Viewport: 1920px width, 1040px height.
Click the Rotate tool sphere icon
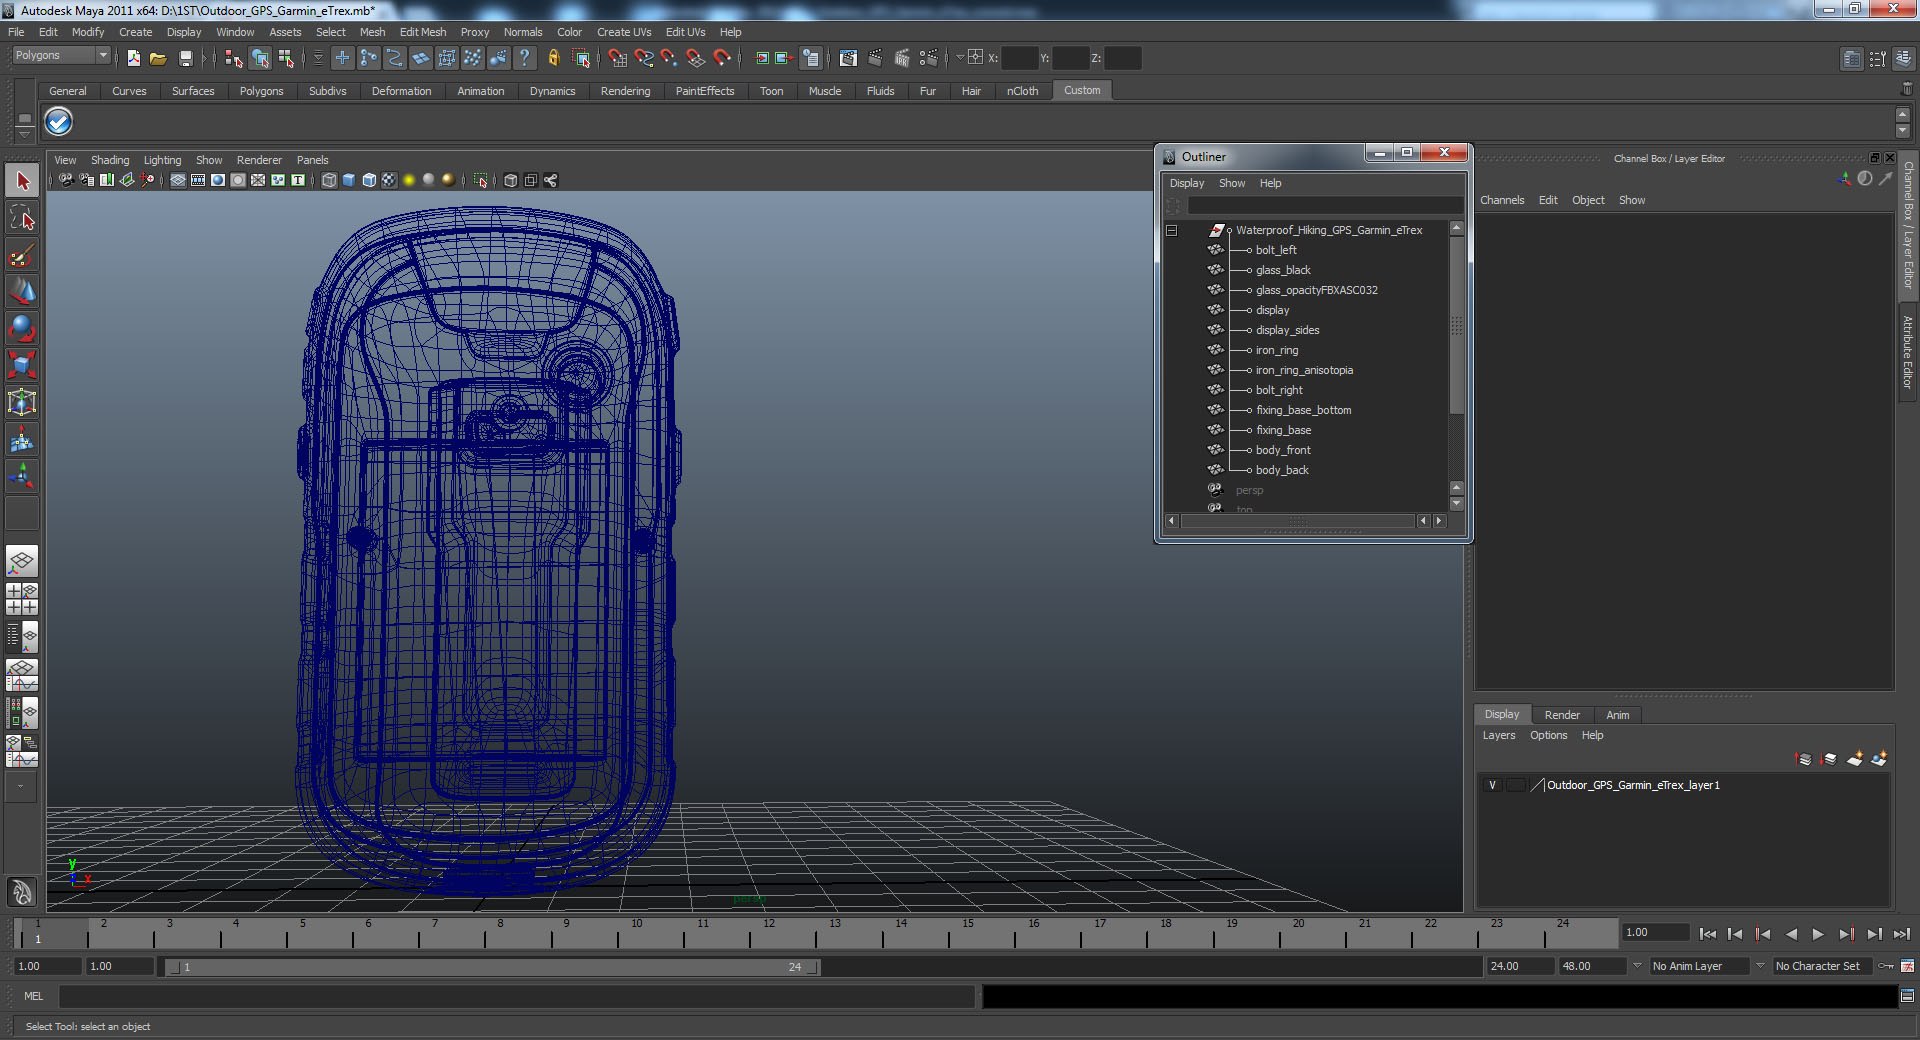pyautogui.click(x=22, y=328)
